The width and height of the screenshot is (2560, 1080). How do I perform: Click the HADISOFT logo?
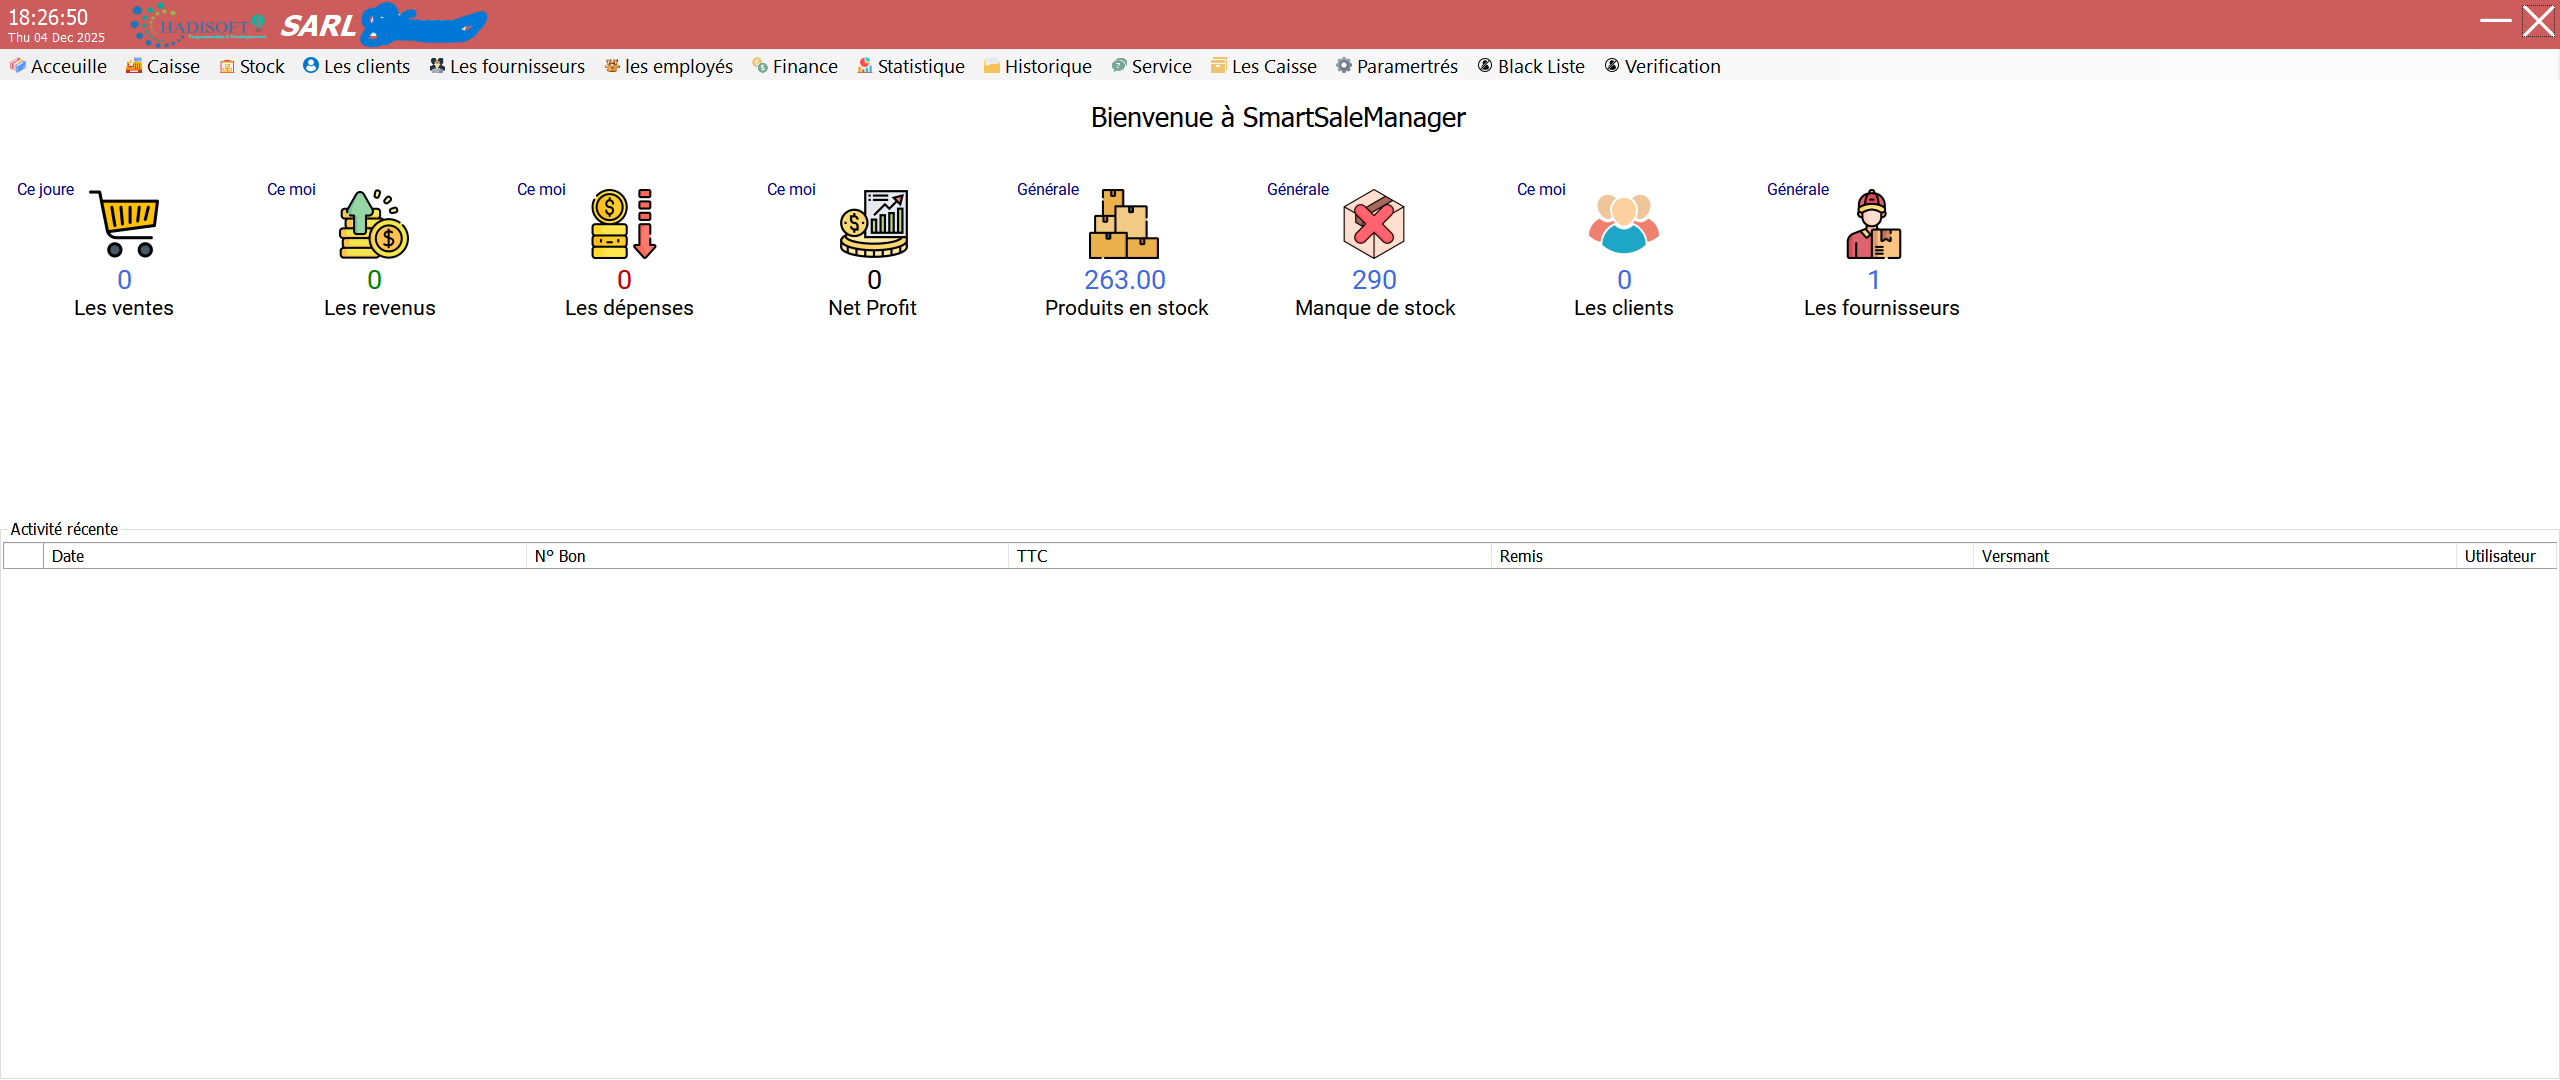point(197,24)
